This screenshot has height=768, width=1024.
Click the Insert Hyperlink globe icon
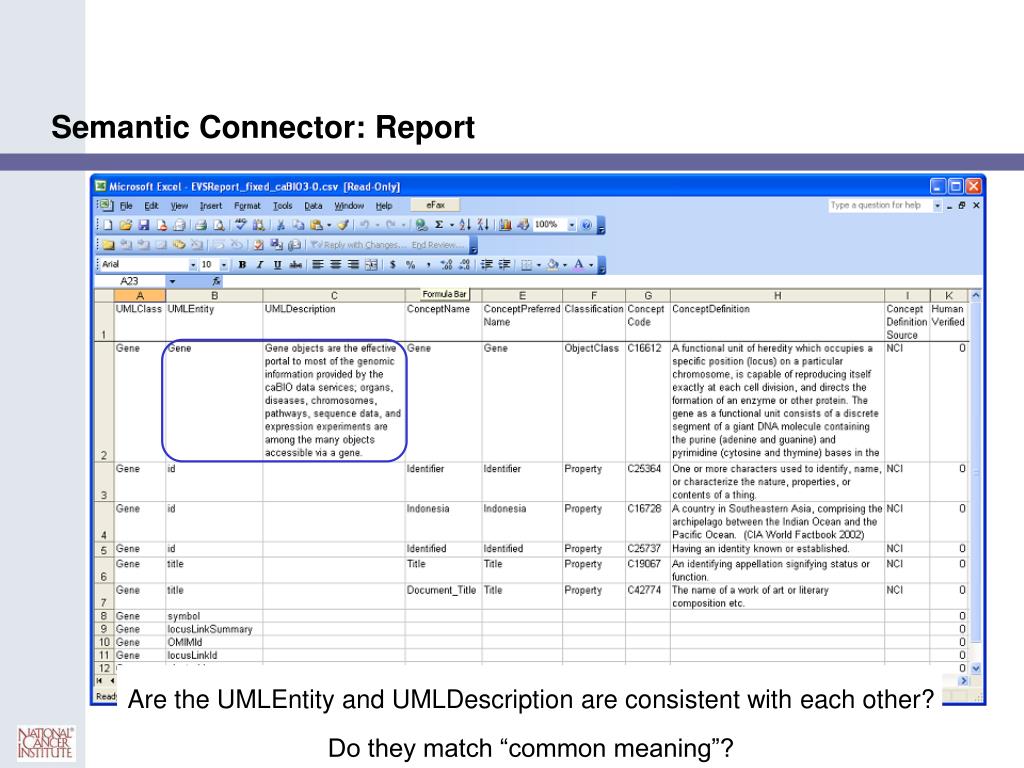pos(421,225)
